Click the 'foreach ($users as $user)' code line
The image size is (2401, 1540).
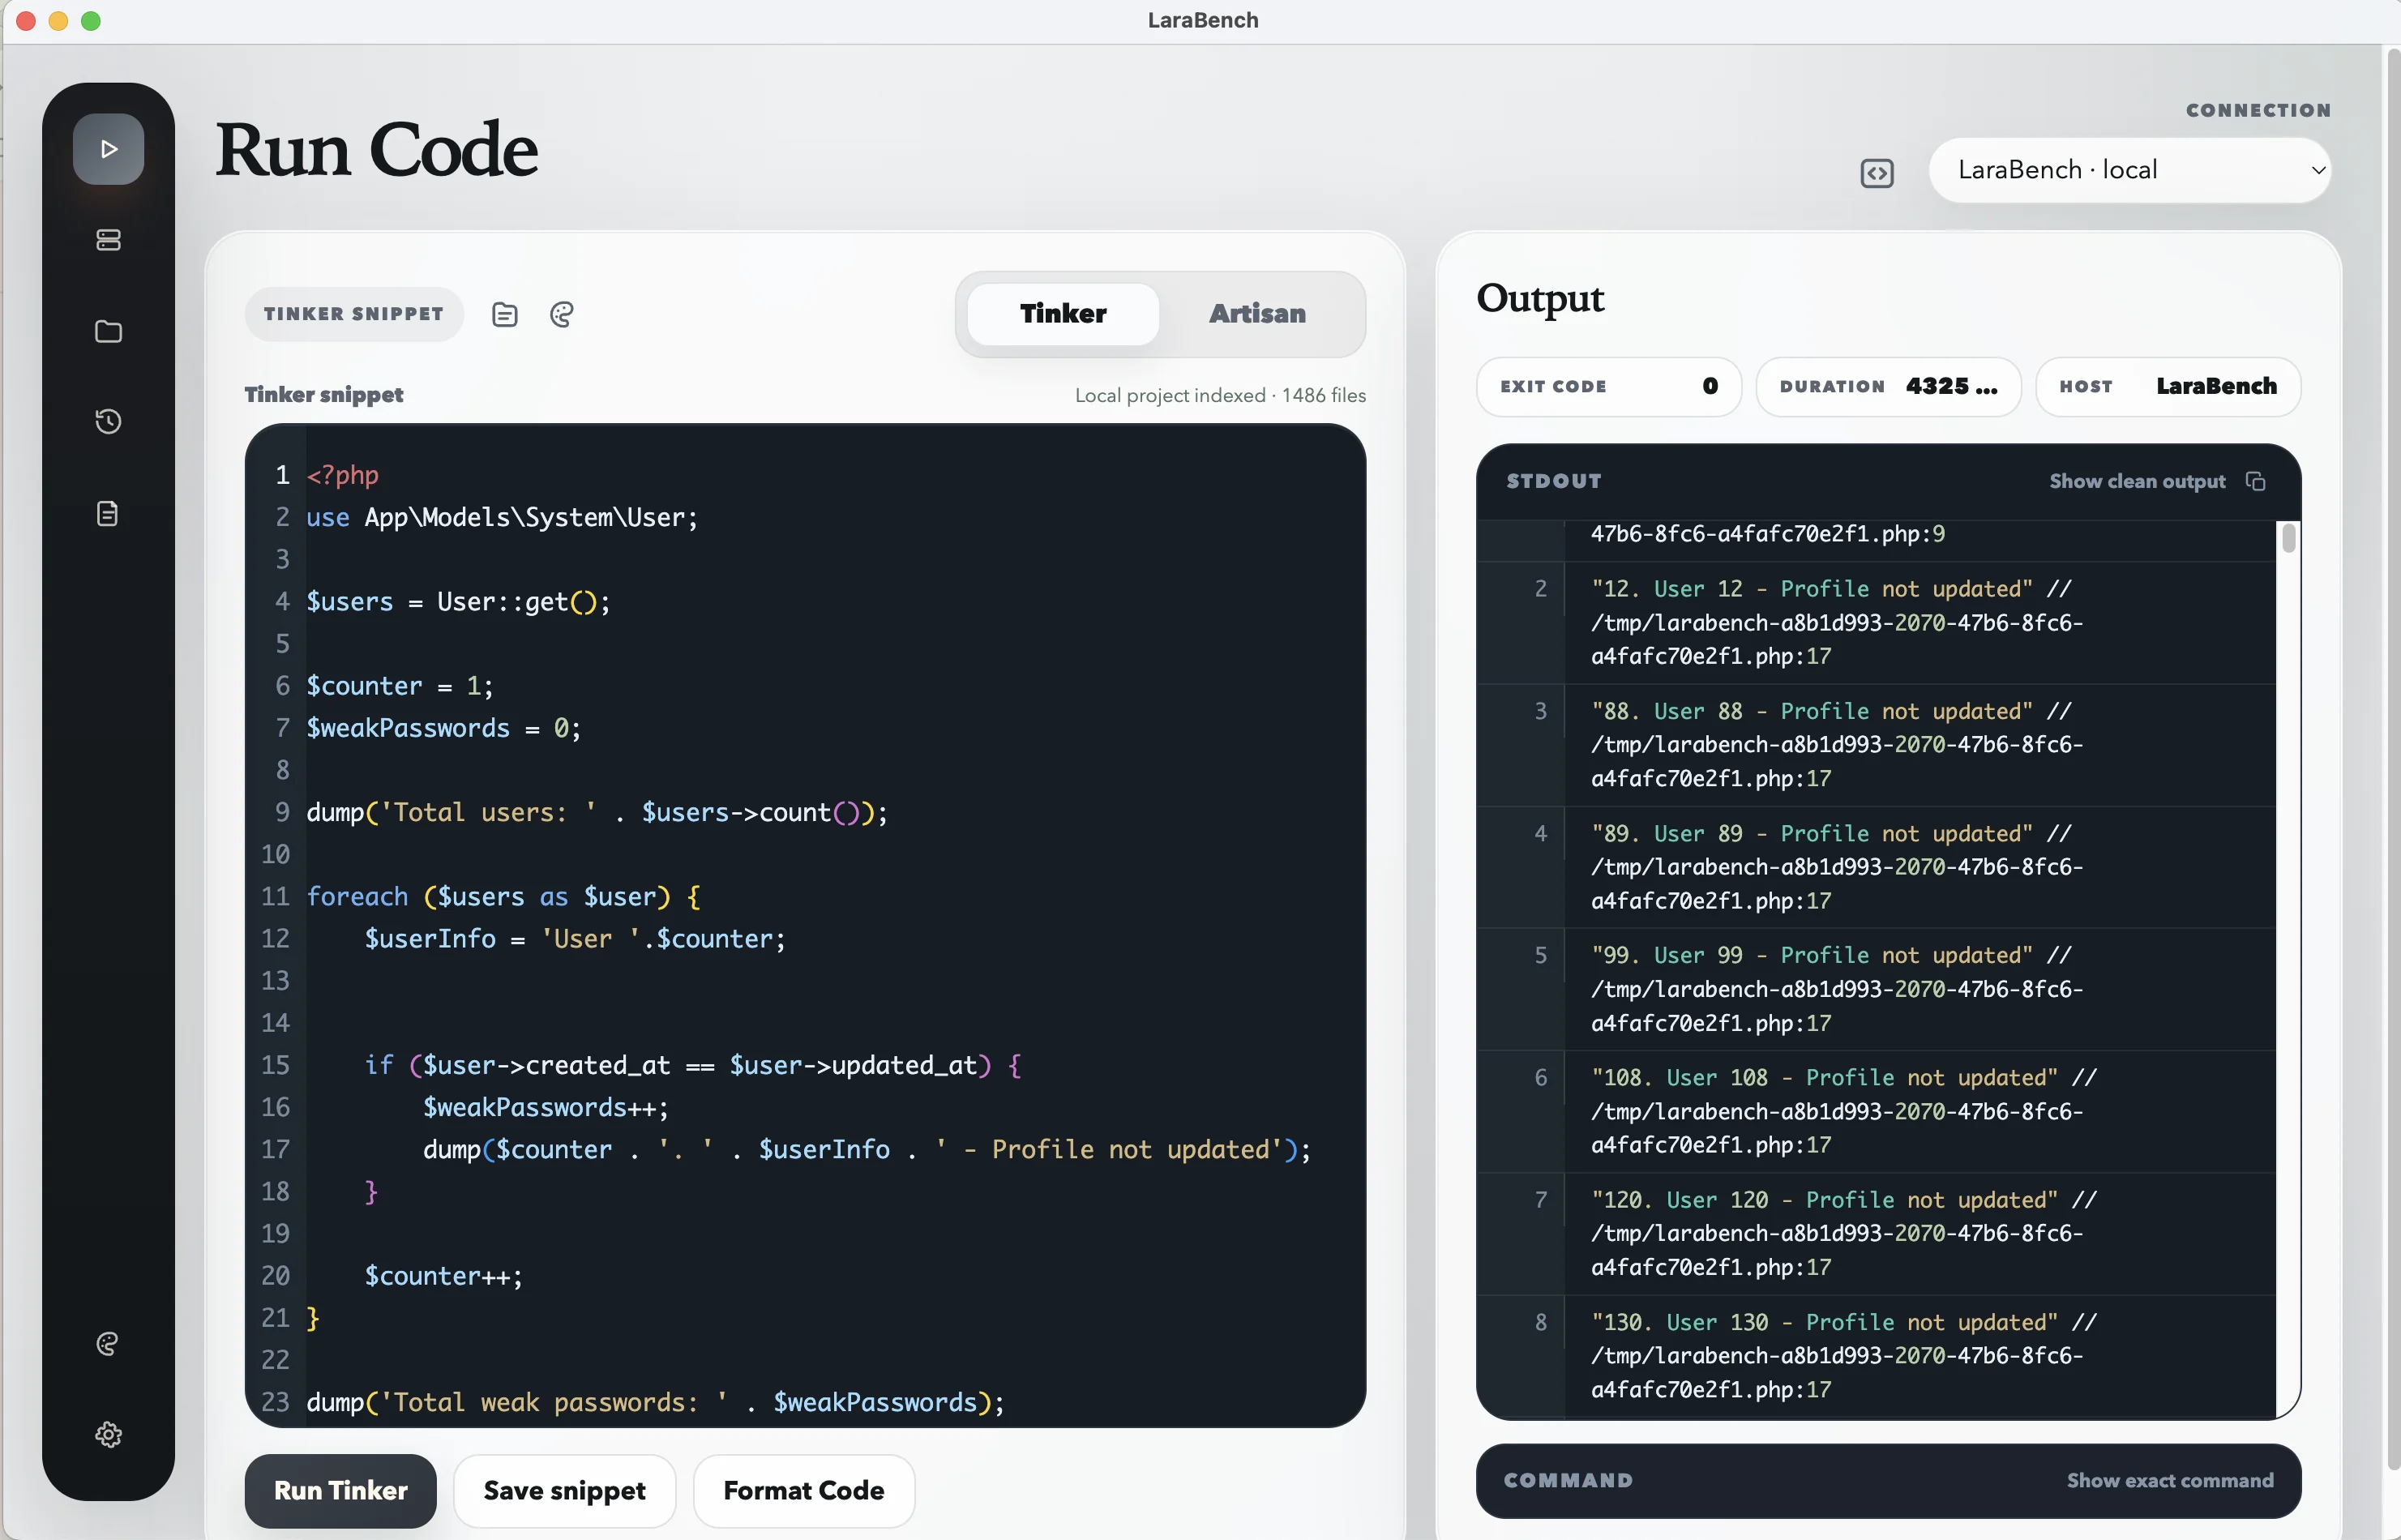503,896
